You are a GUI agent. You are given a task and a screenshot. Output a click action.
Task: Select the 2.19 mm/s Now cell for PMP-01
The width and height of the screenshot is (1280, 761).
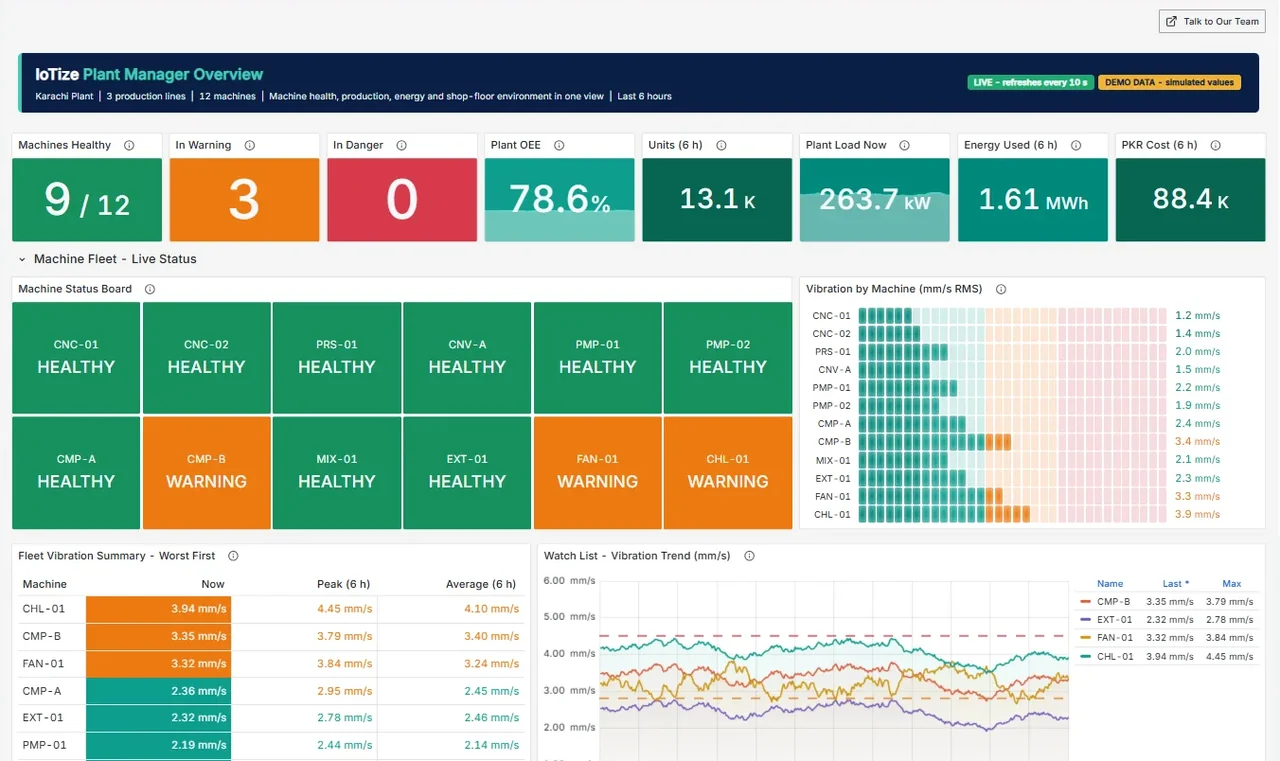[158, 745]
